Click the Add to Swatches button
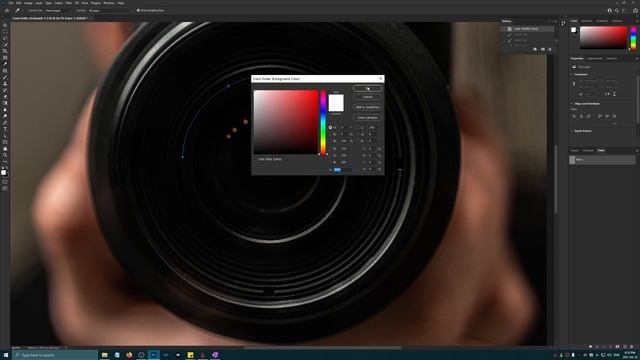This screenshot has width=640, height=360. (367, 107)
